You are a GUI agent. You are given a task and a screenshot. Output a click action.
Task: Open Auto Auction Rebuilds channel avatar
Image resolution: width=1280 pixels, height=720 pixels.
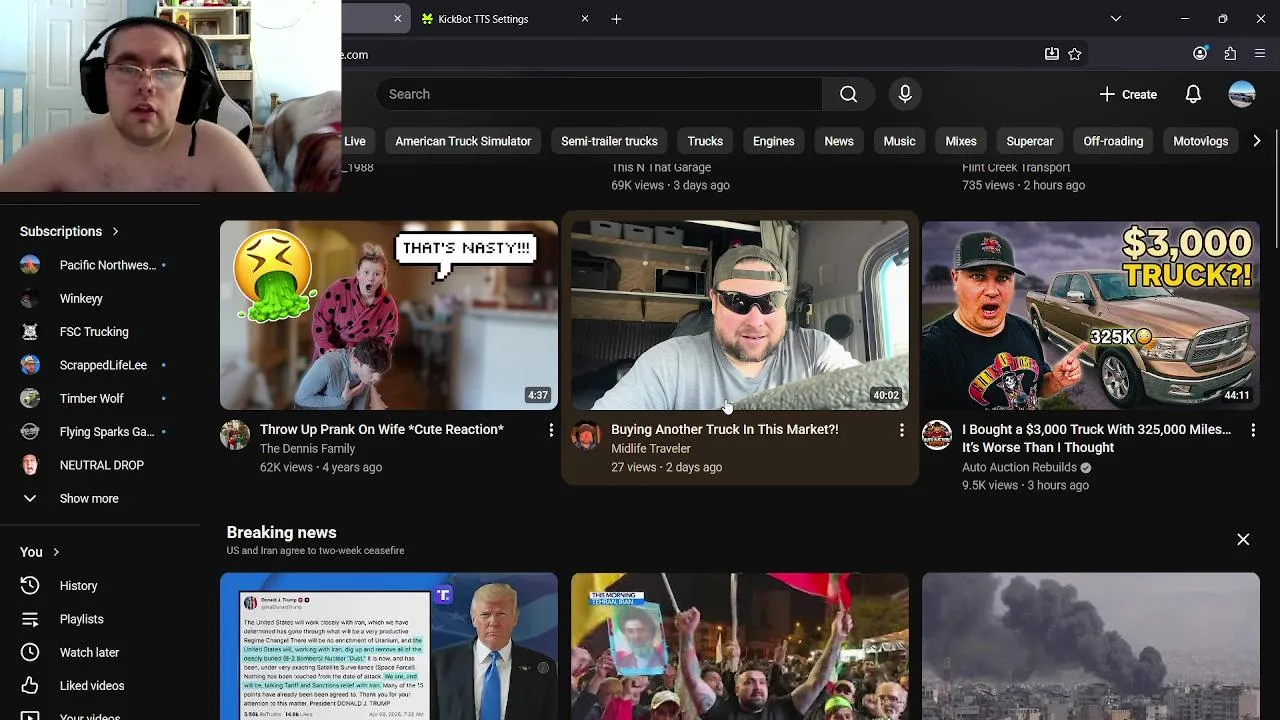pyautogui.click(x=937, y=435)
